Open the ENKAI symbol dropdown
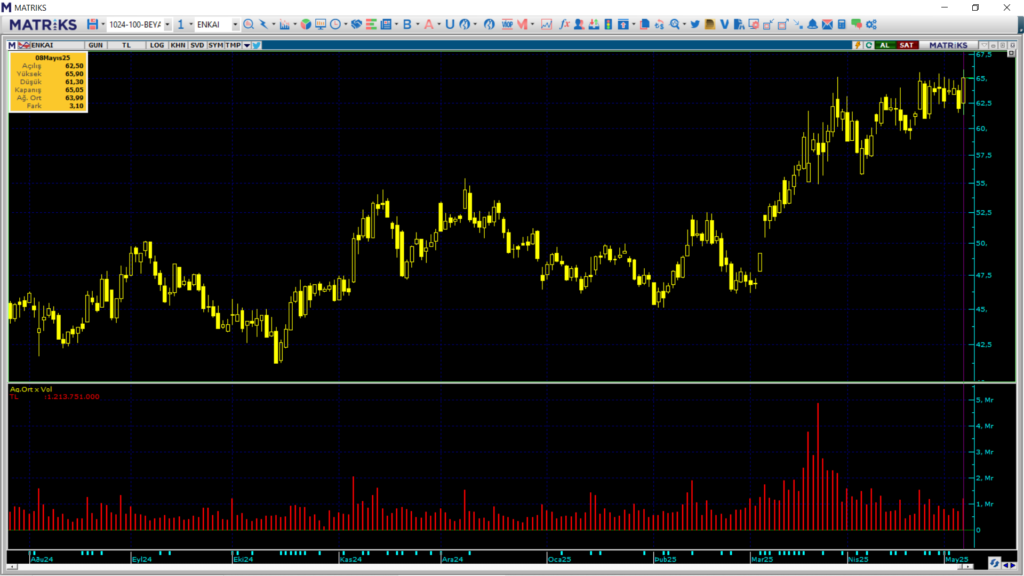The width and height of the screenshot is (1024, 576). pos(235,24)
